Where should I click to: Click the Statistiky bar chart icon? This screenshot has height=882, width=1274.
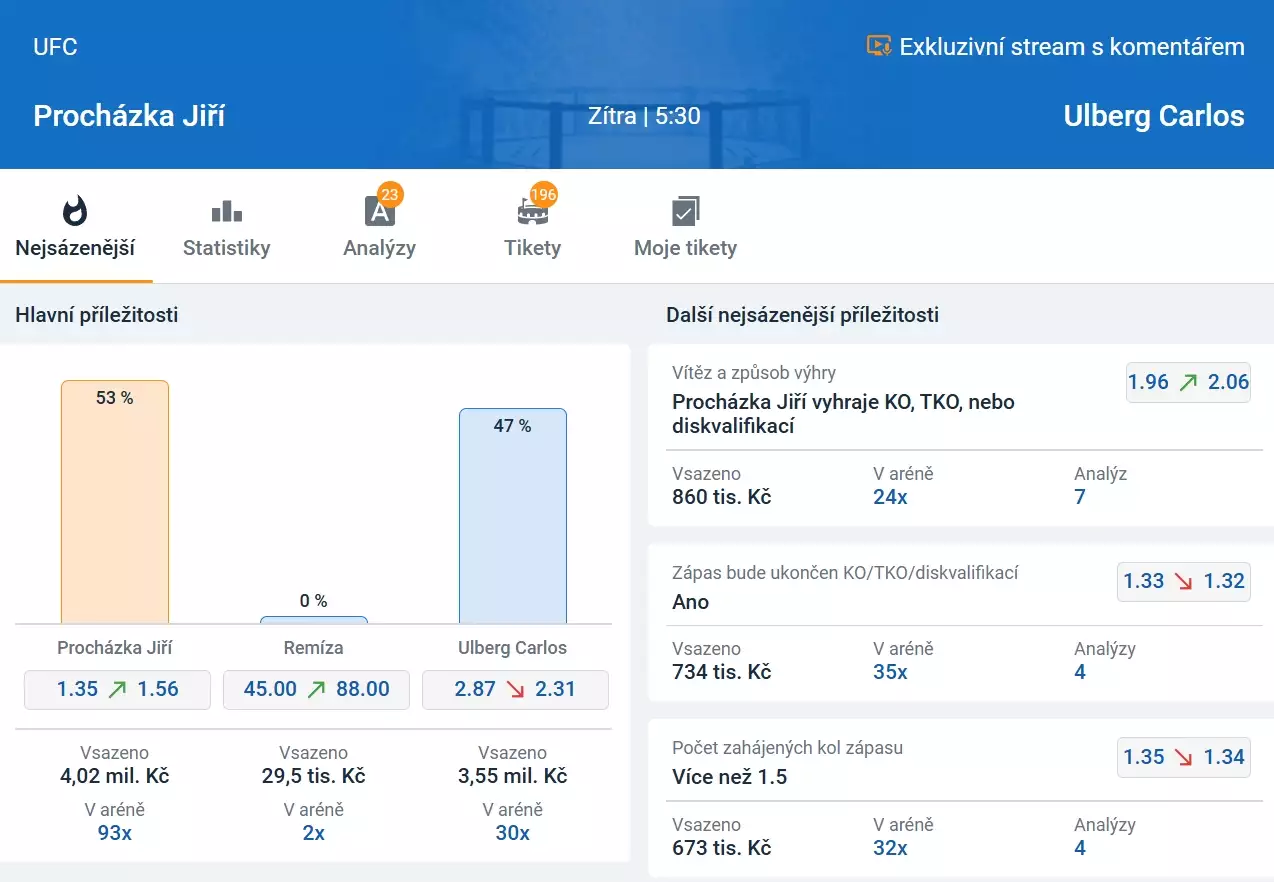(x=227, y=211)
